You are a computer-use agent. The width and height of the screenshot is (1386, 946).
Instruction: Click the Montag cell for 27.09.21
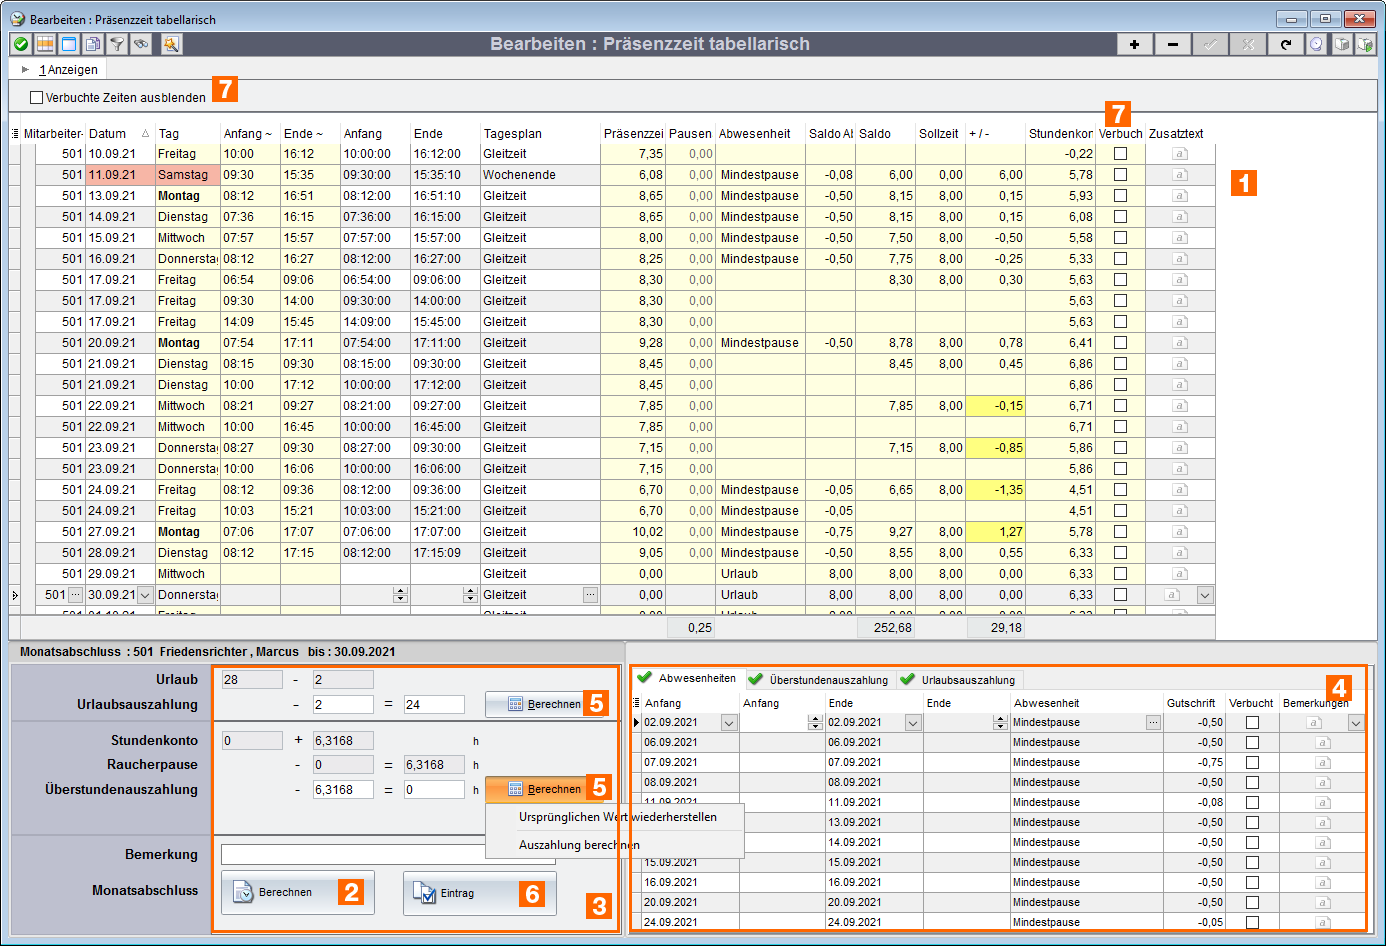tap(187, 532)
